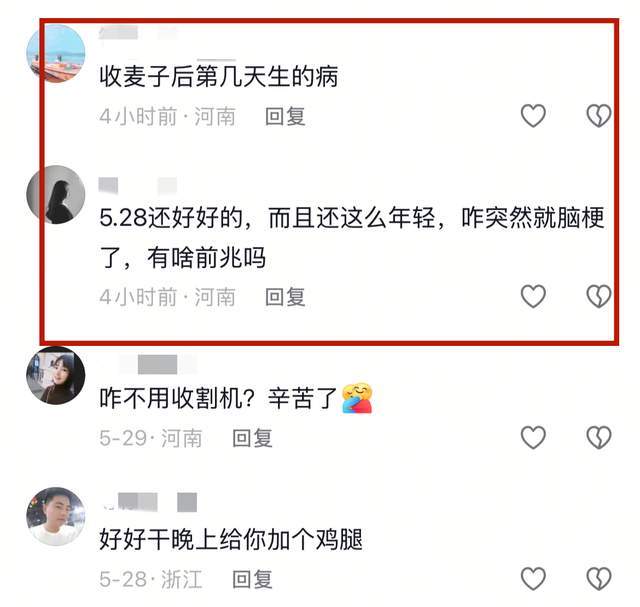Image resolution: width=640 pixels, height=607 pixels.
Task: Reply to the 5-29 河南 comment
Action: (x=252, y=438)
